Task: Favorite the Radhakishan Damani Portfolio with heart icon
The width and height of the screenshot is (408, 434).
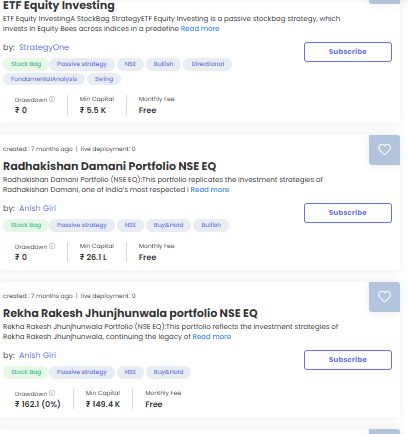Action: pyautogui.click(x=384, y=150)
